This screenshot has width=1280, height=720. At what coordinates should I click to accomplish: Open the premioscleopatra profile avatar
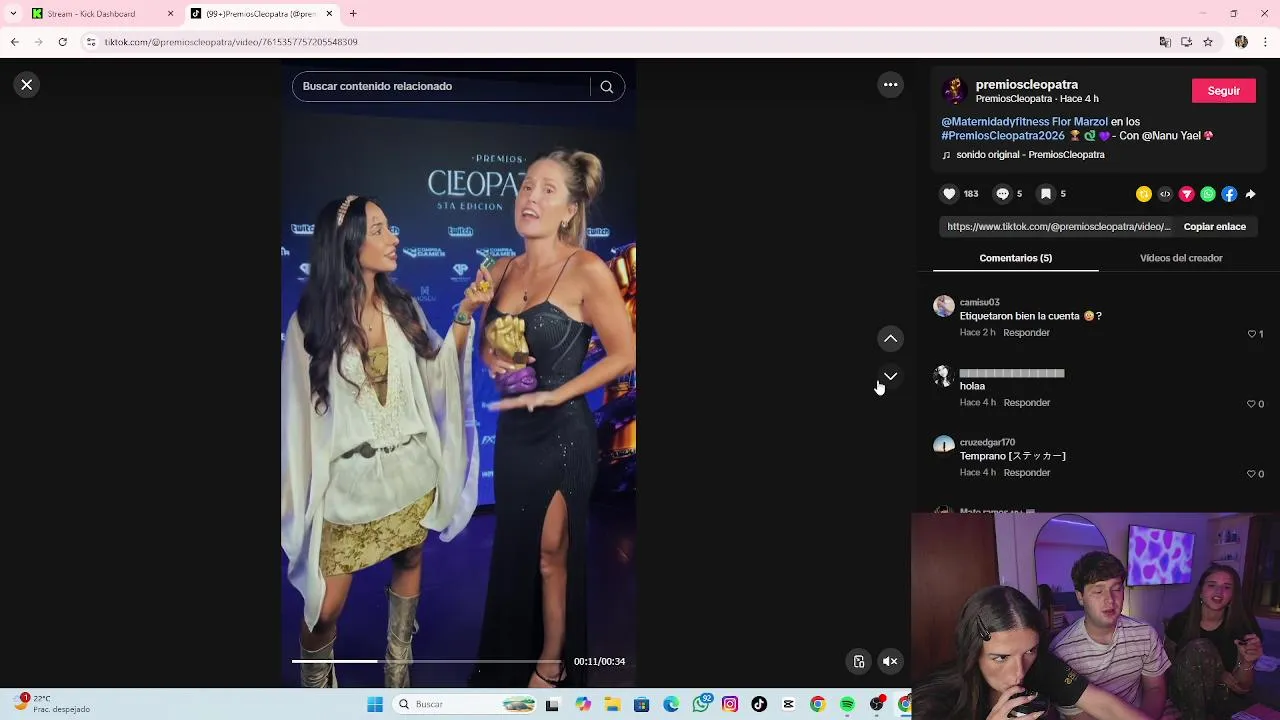pyautogui.click(x=954, y=91)
